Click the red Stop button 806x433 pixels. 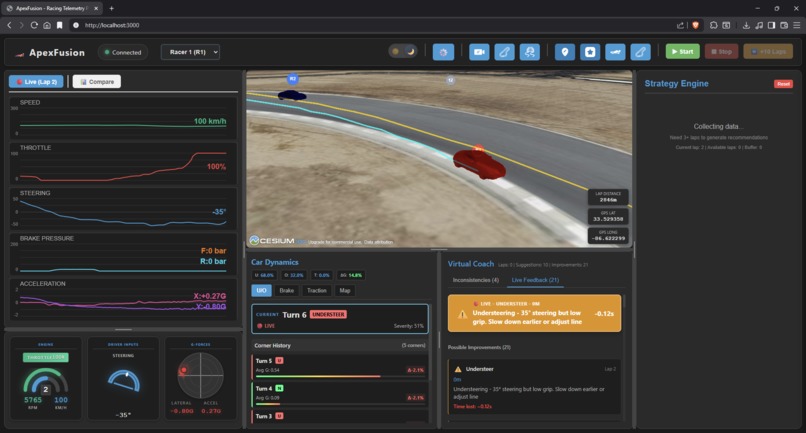722,51
